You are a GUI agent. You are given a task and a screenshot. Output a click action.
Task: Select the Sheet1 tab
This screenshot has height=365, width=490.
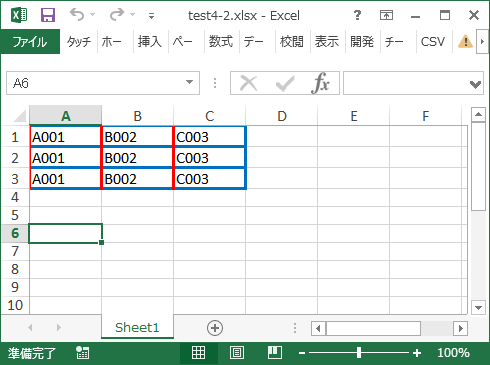137,327
